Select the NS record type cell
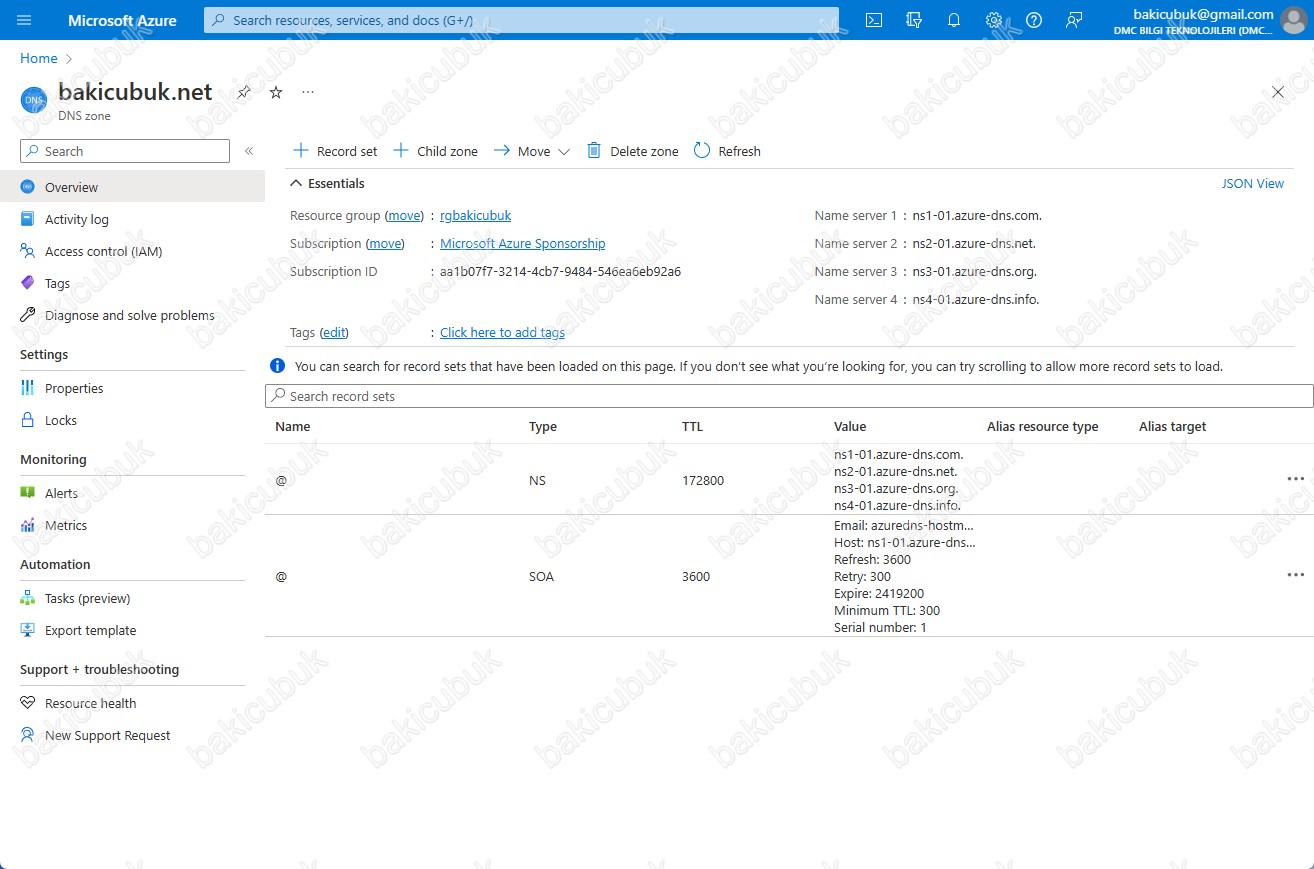 [538, 480]
